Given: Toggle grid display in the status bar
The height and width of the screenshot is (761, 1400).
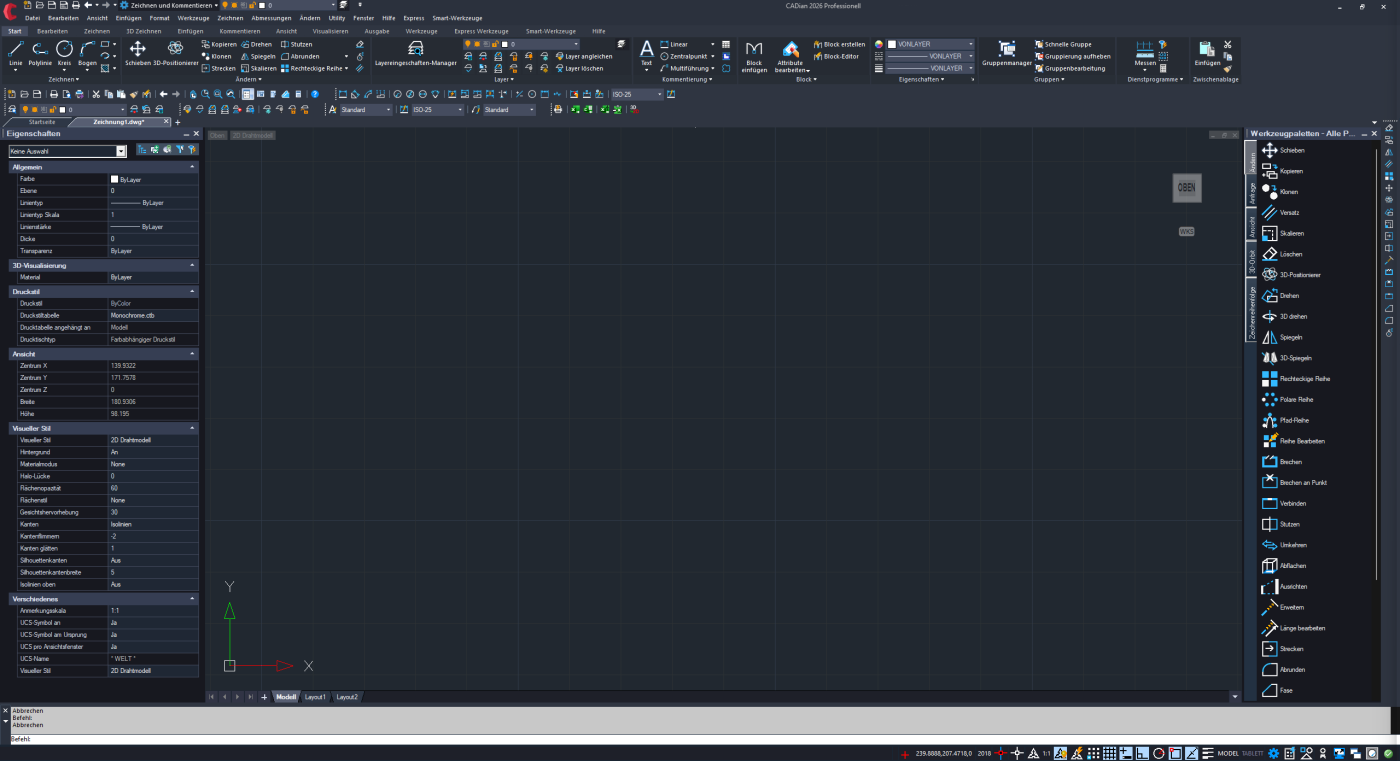Looking at the screenshot, I should (1109, 753).
